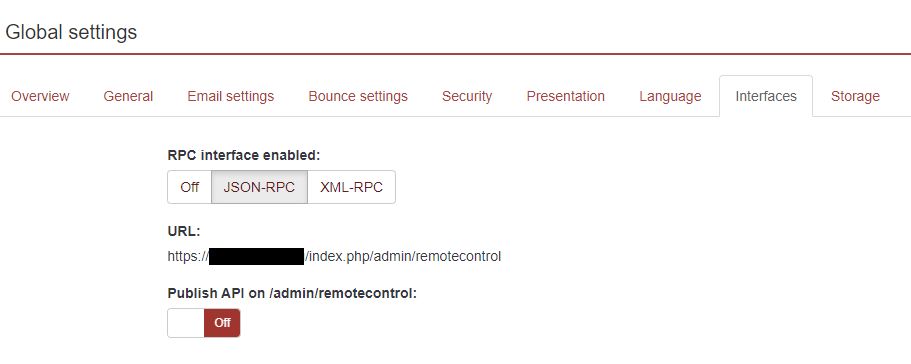Set RPC interface to Off
Viewport: 911px width, 364px height.
[189, 187]
